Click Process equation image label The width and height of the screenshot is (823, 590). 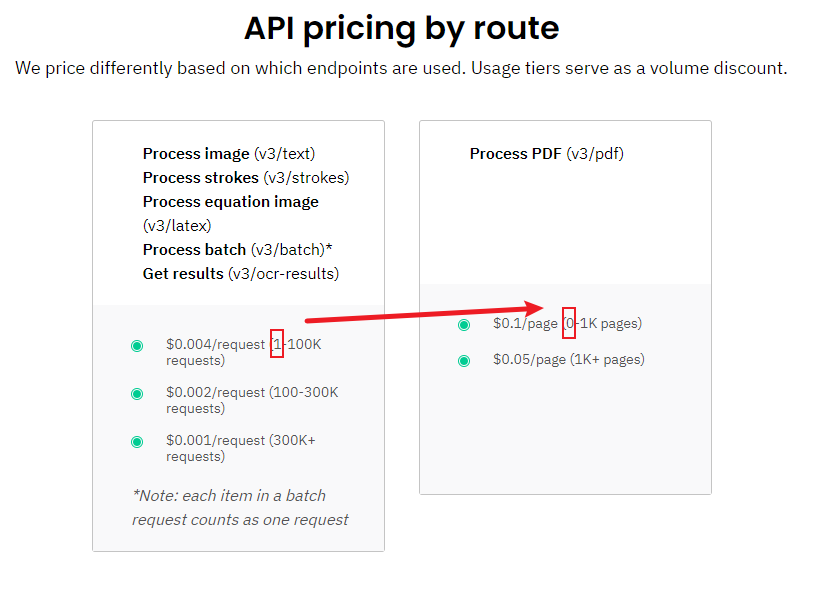(x=231, y=202)
